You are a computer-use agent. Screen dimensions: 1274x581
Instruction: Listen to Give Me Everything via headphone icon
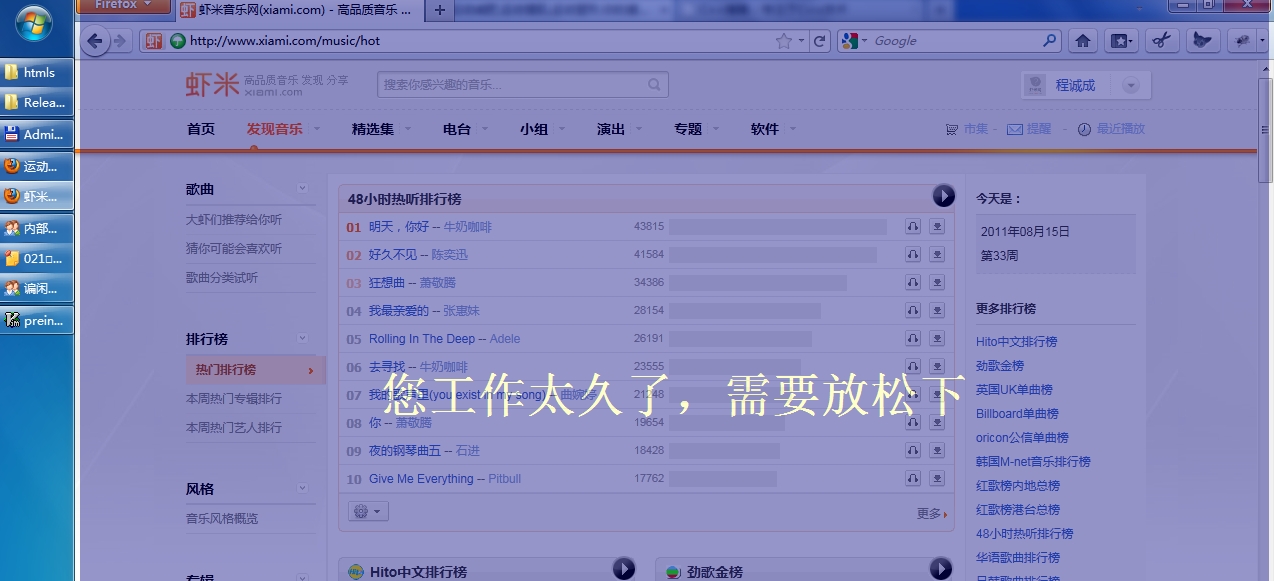click(x=913, y=479)
